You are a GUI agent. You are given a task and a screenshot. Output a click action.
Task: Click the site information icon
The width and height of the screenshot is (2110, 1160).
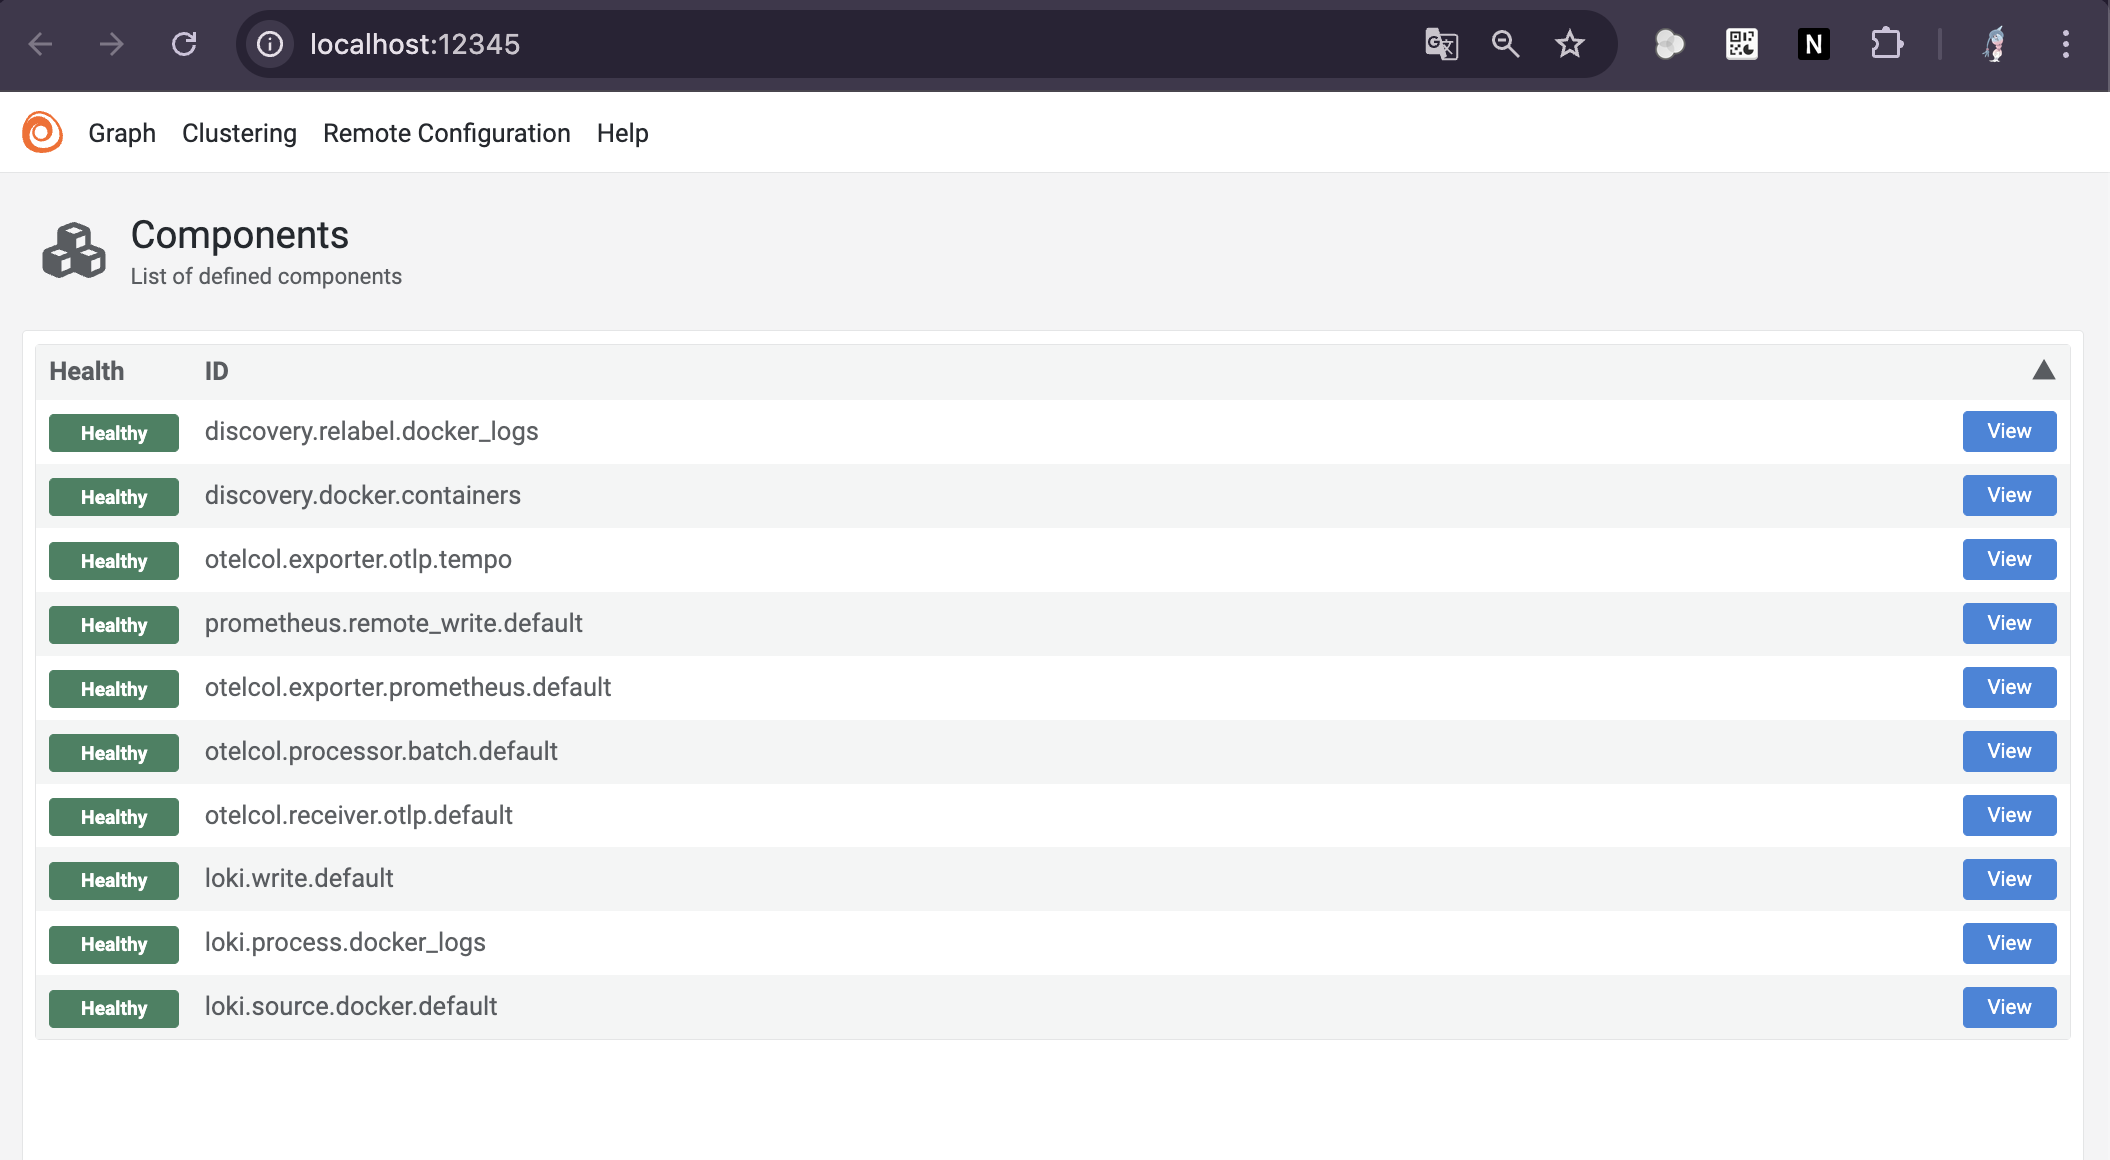point(270,44)
